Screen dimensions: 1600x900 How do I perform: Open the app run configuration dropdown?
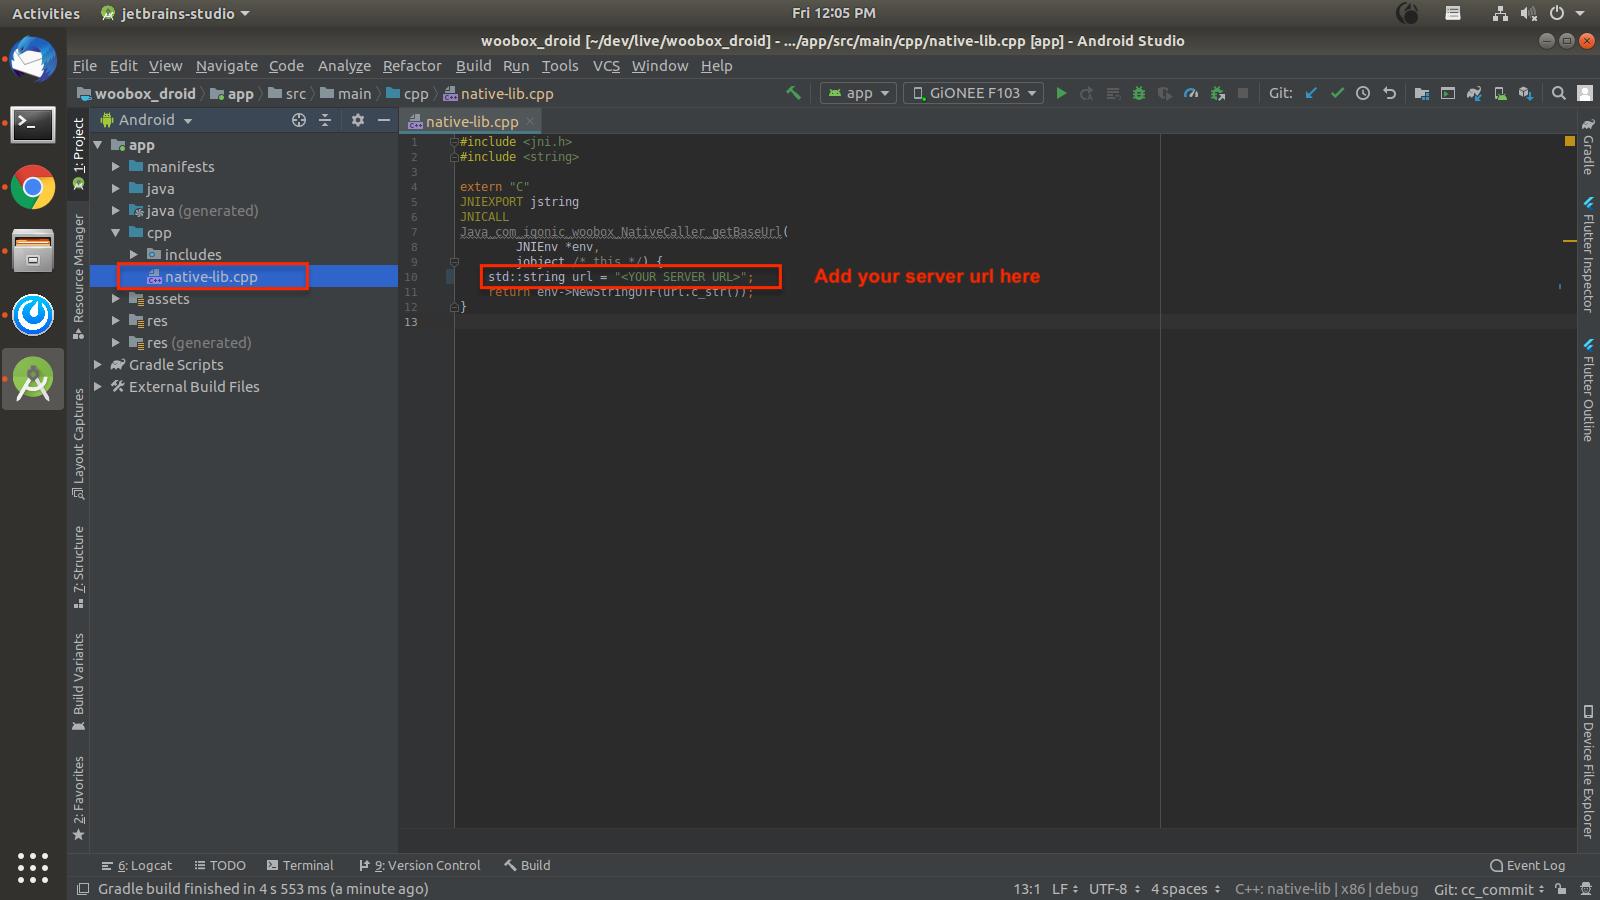[x=859, y=93]
